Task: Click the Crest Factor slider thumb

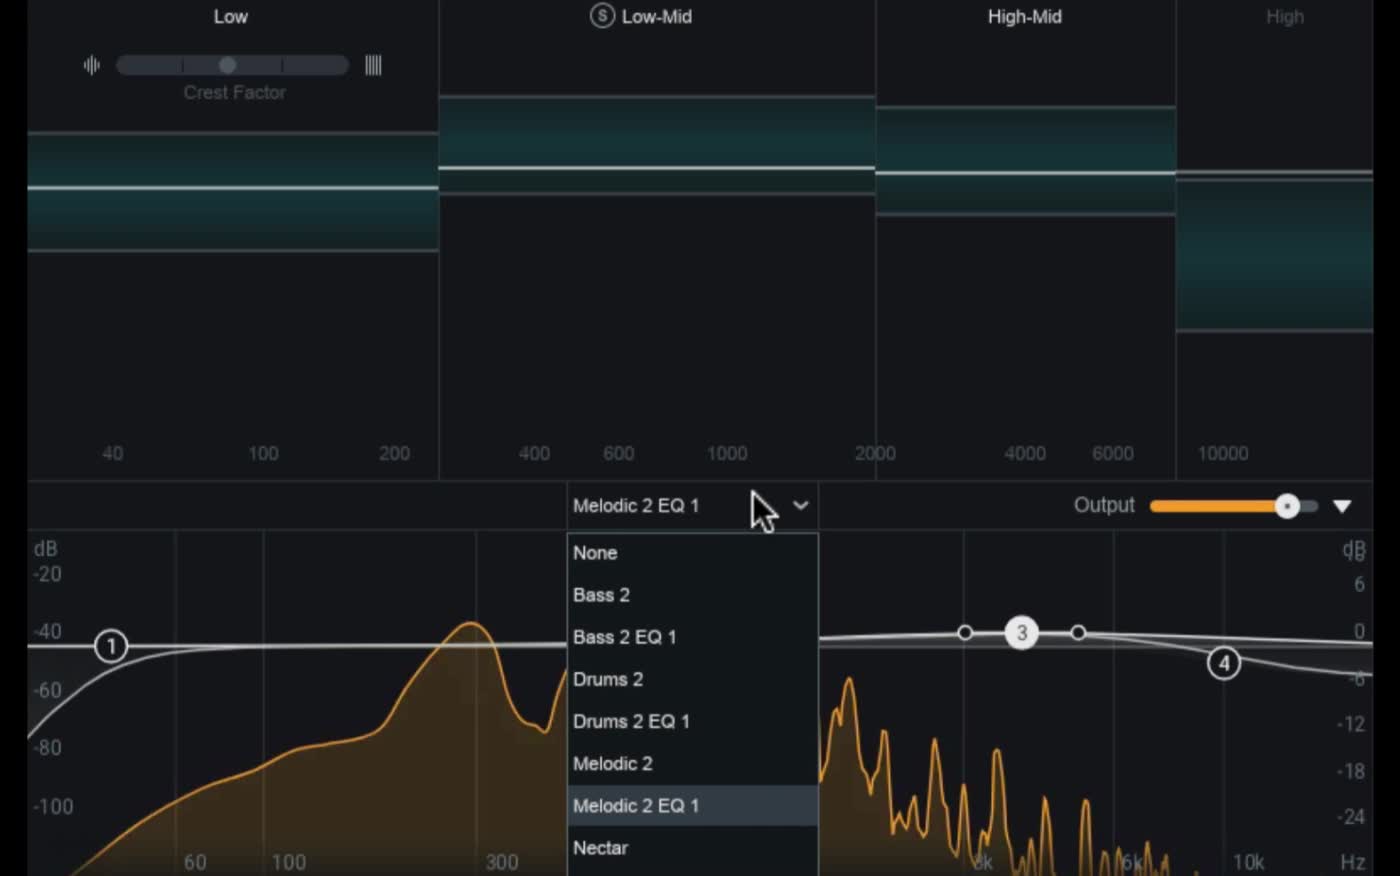Action: click(227, 65)
